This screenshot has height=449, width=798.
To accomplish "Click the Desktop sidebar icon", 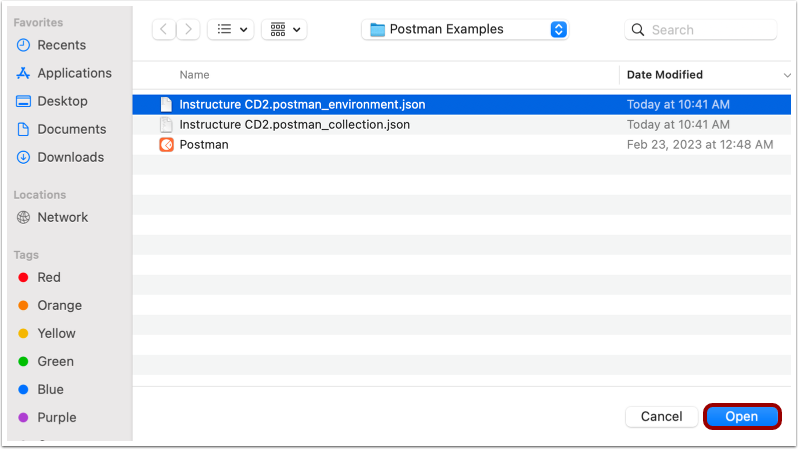I will point(23,101).
